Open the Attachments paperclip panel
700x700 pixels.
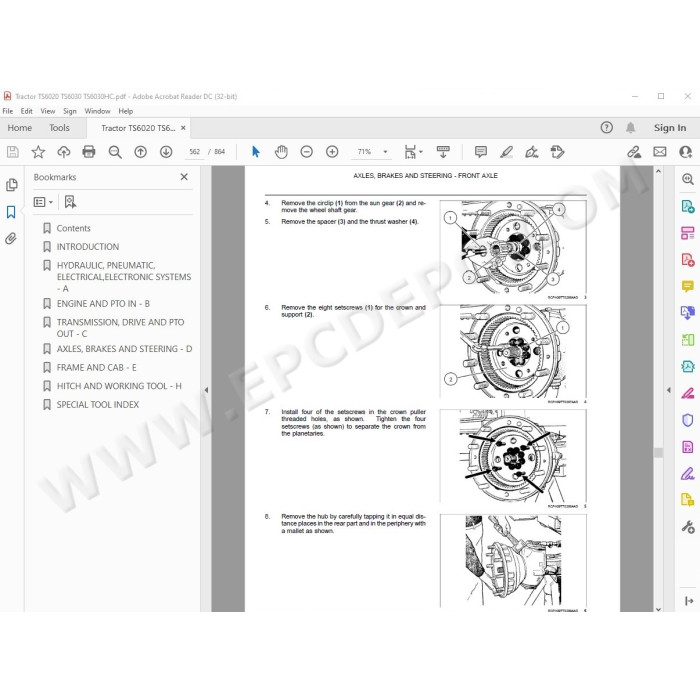(11, 238)
